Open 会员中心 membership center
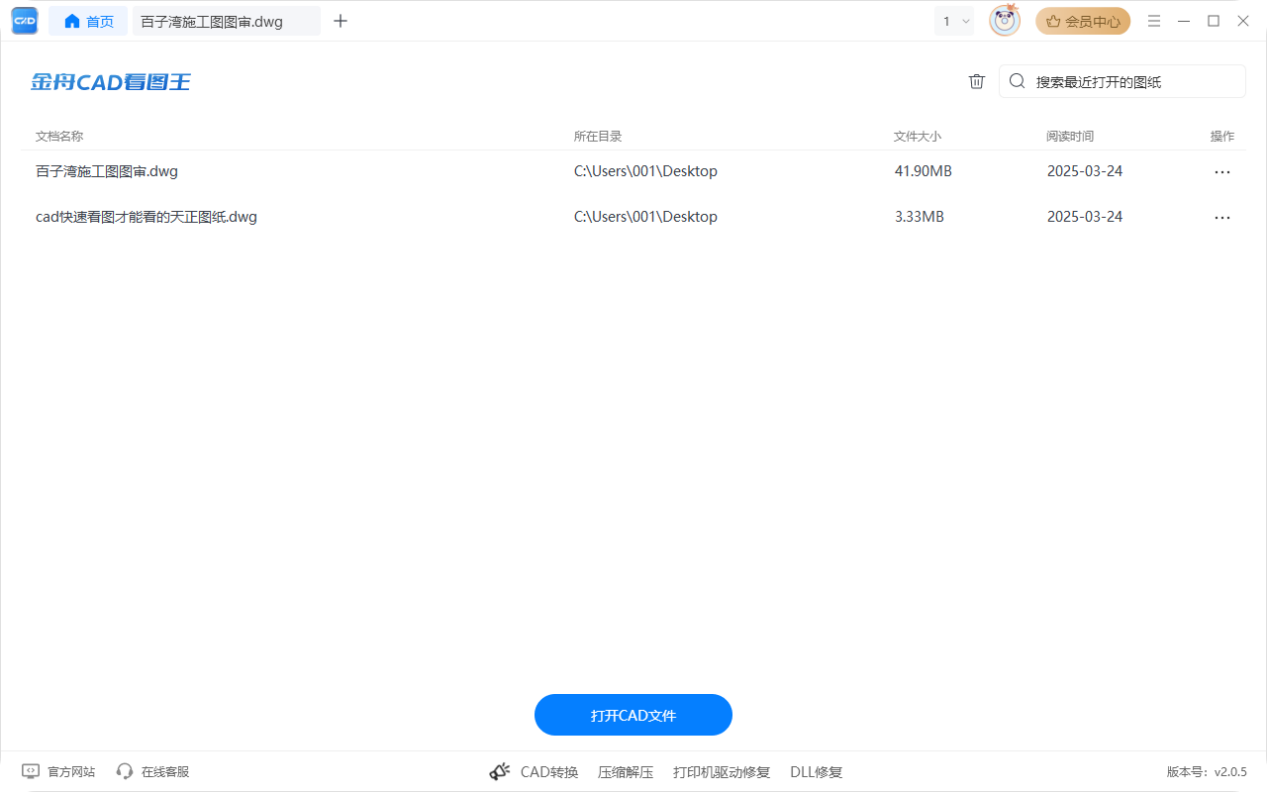Screen dimensions: 1267x792 point(1083,21)
